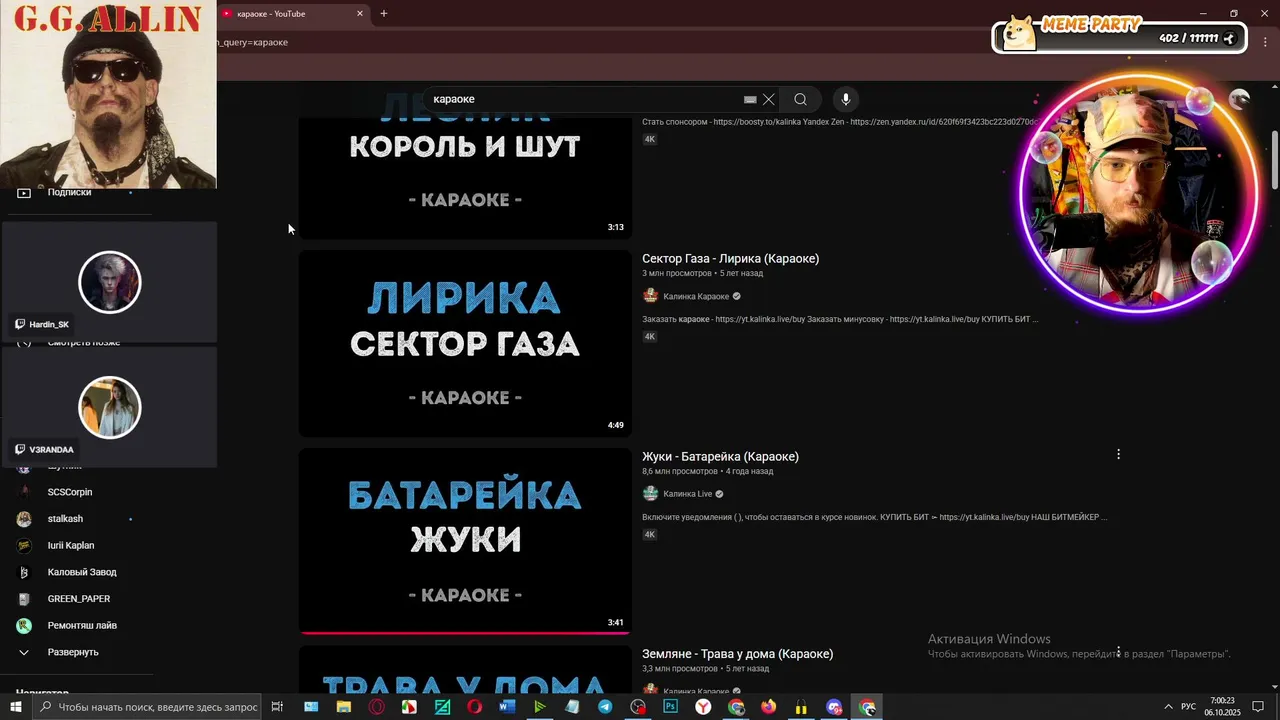
Task: Close the караоке - YouTube tab
Action: [x=360, y=13]
